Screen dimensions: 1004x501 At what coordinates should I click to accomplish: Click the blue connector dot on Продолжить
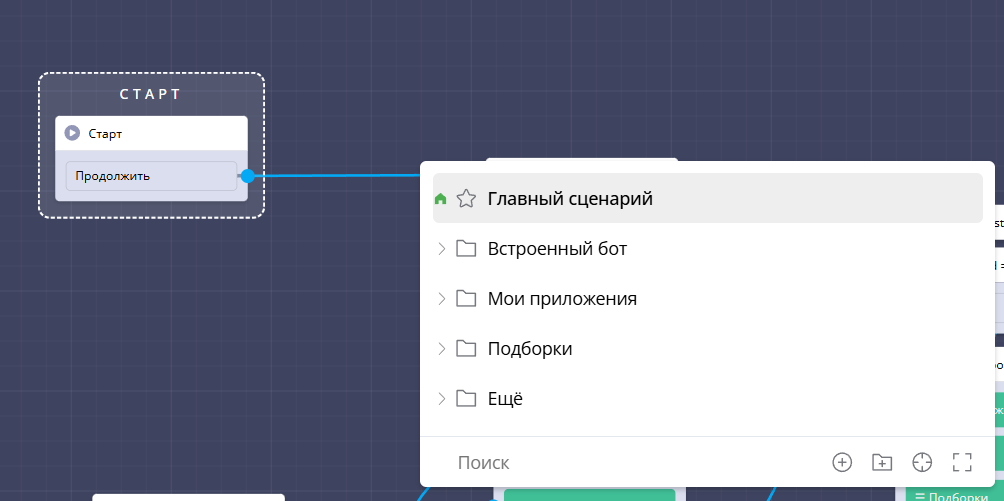[247, 176]
